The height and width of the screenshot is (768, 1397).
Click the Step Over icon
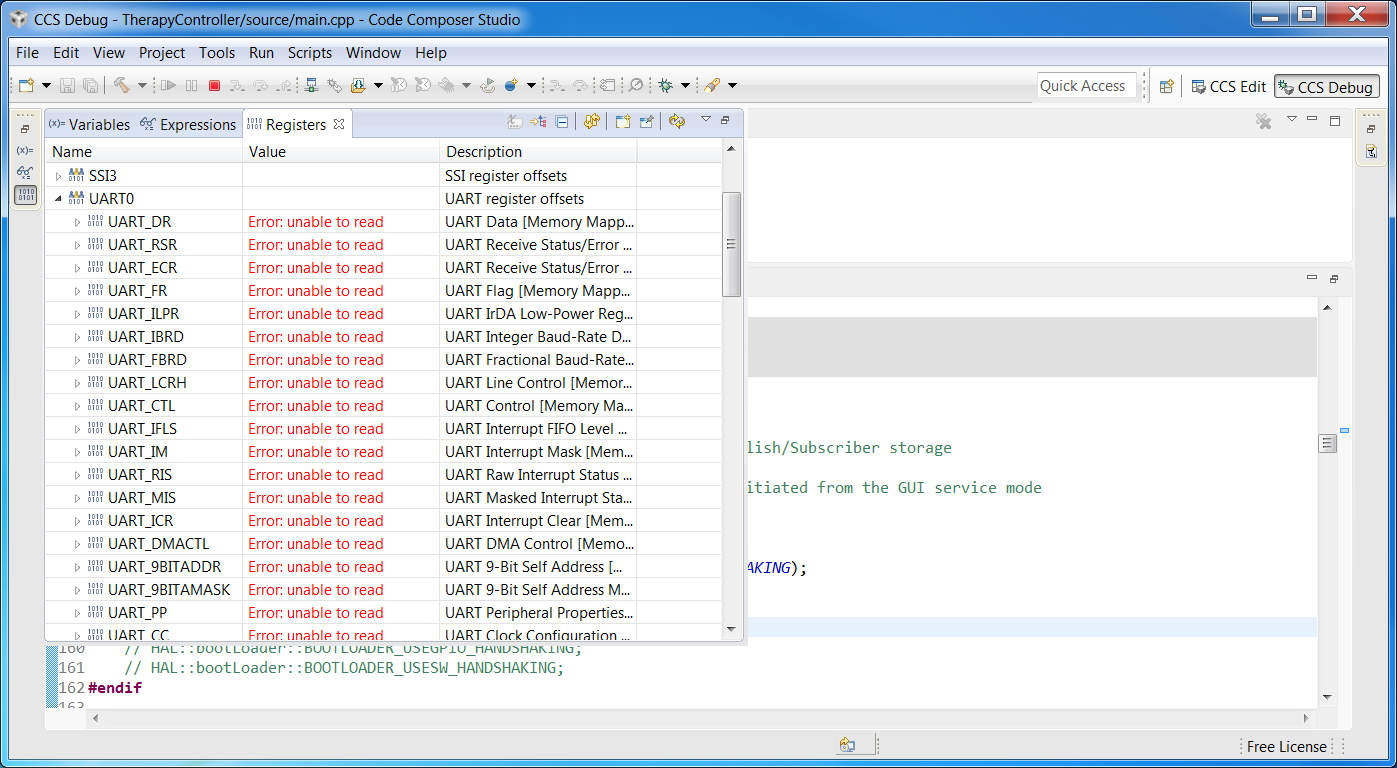(x=262, y=86)
